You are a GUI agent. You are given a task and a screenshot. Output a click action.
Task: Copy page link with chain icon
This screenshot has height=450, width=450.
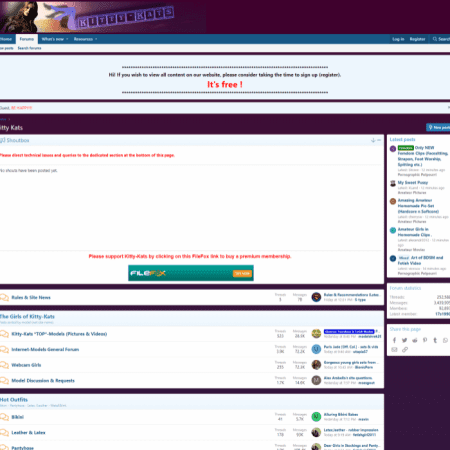coord(405,349)
